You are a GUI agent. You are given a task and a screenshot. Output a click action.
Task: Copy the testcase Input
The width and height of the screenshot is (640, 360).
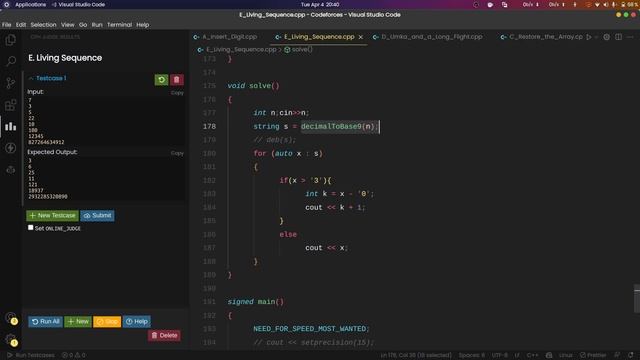(177, 93)
